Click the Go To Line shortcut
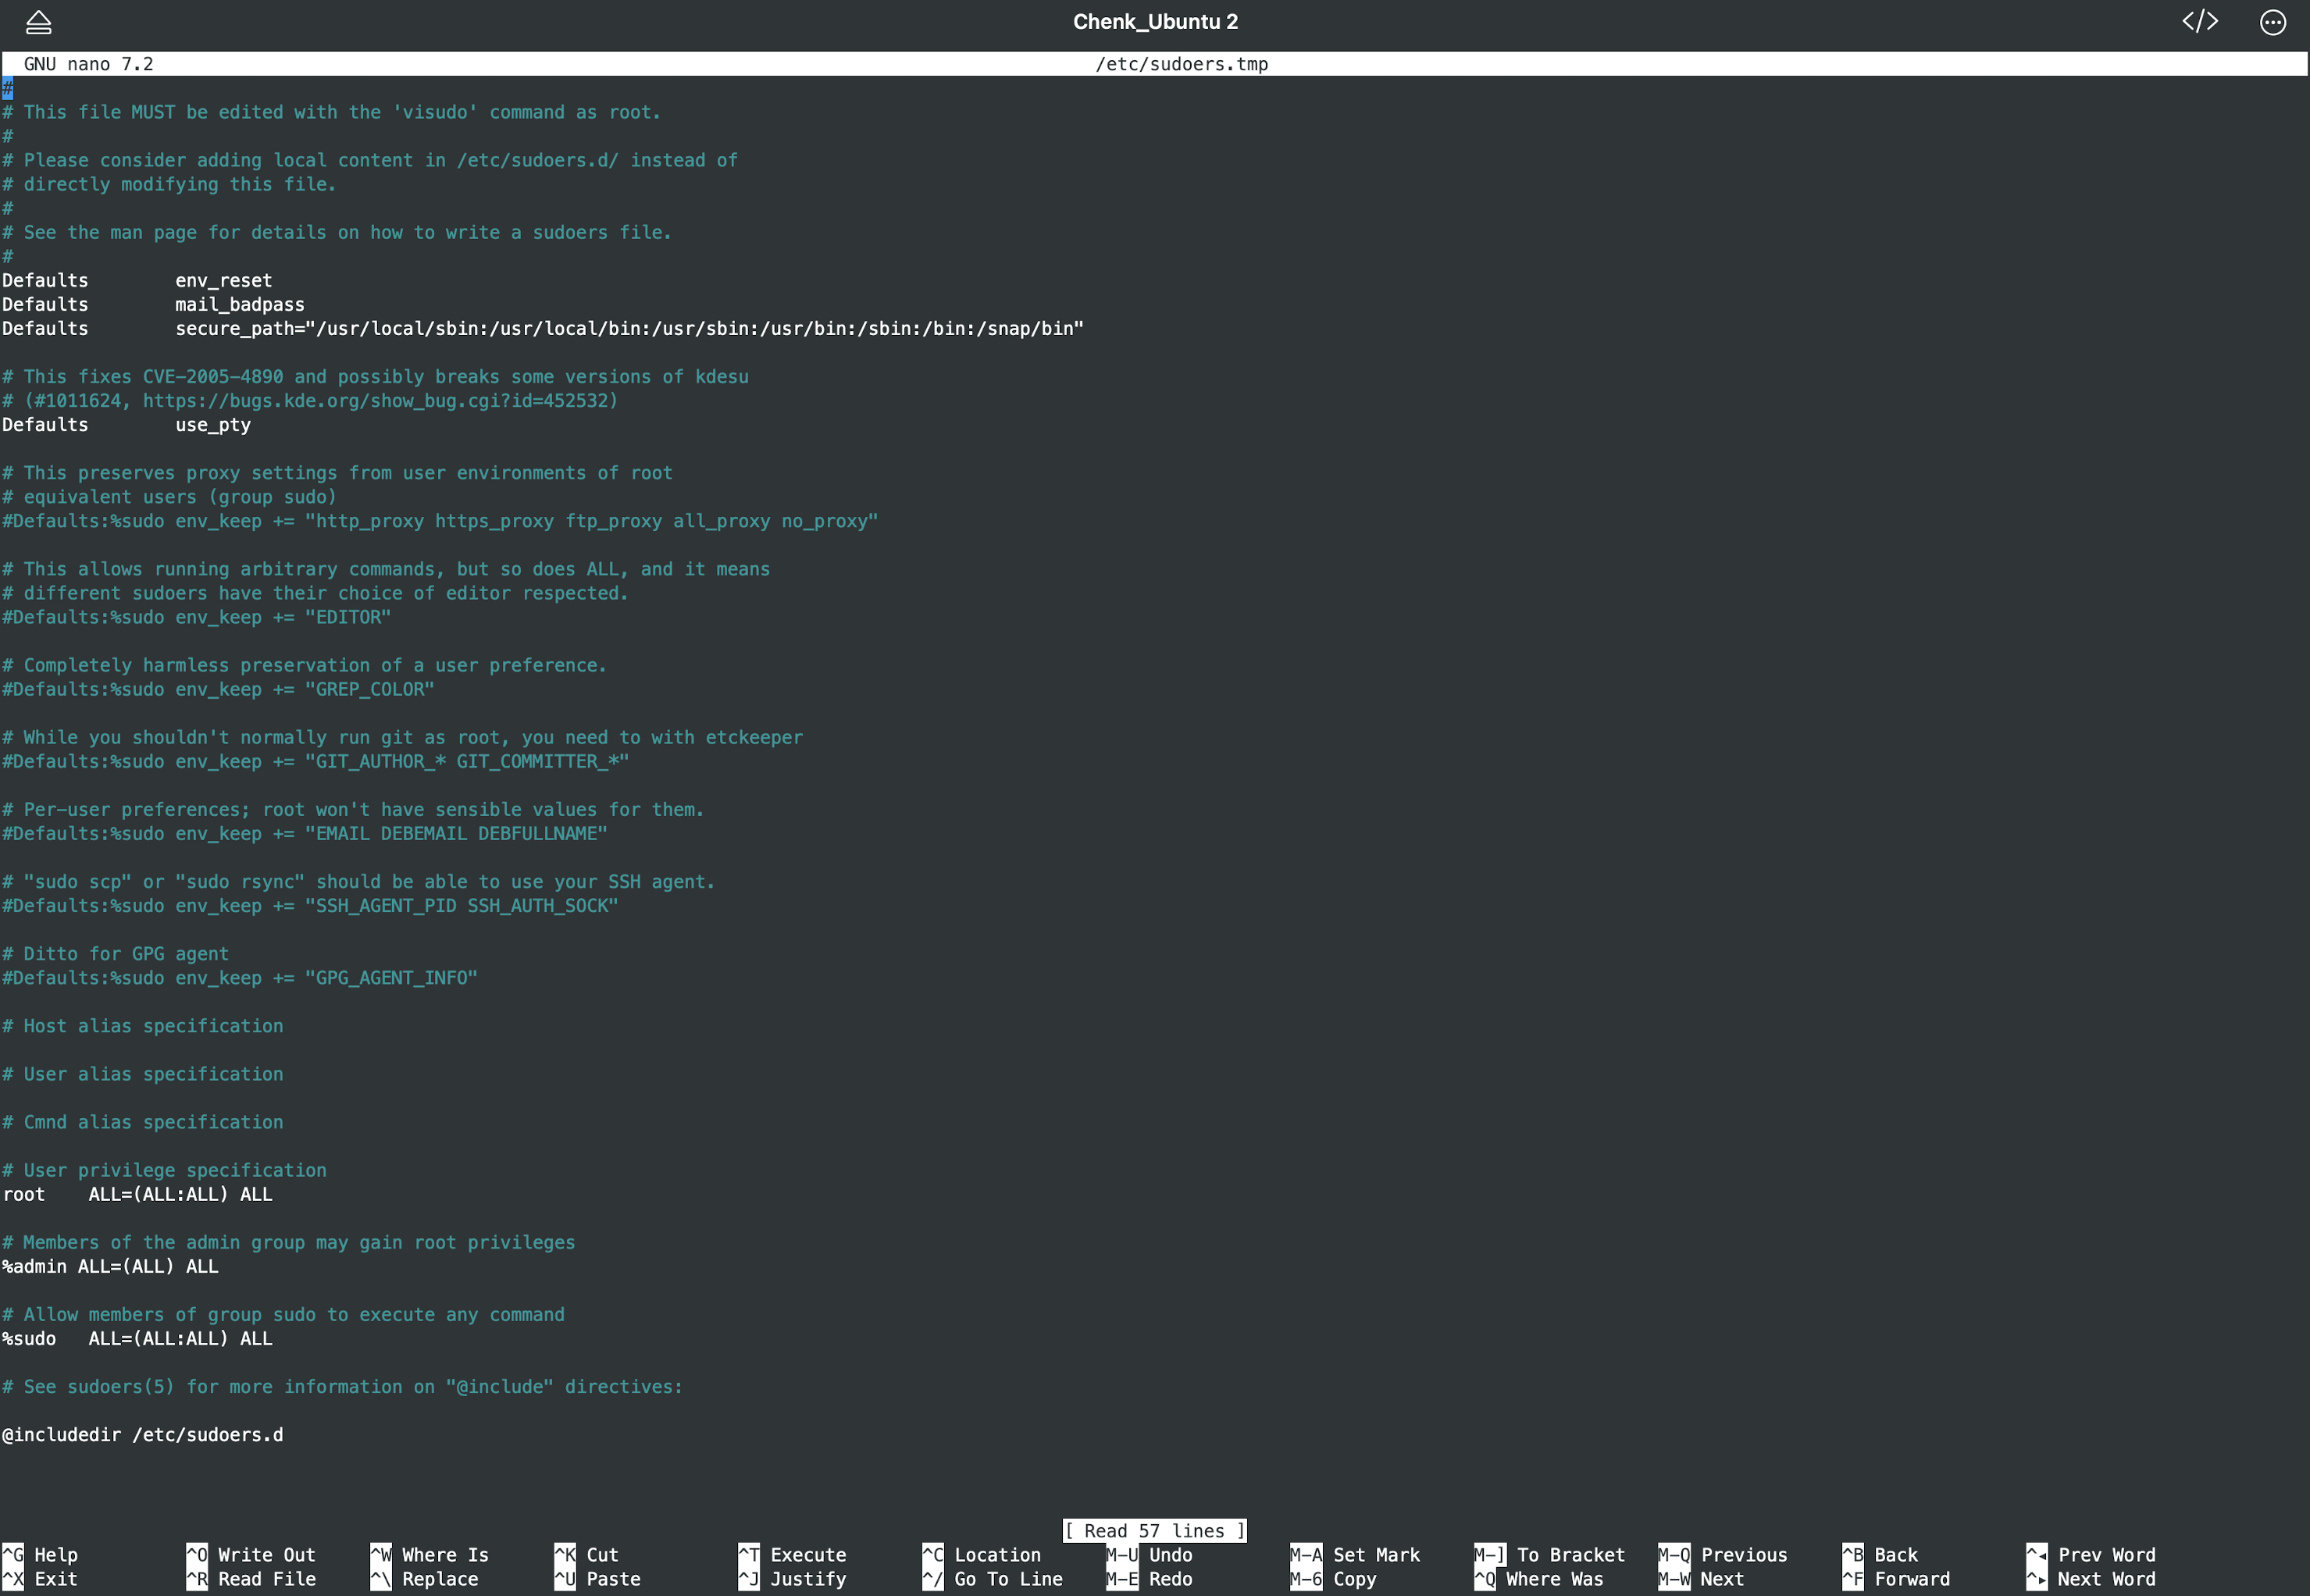The image size is (2310, 1596). (993, 1579)
